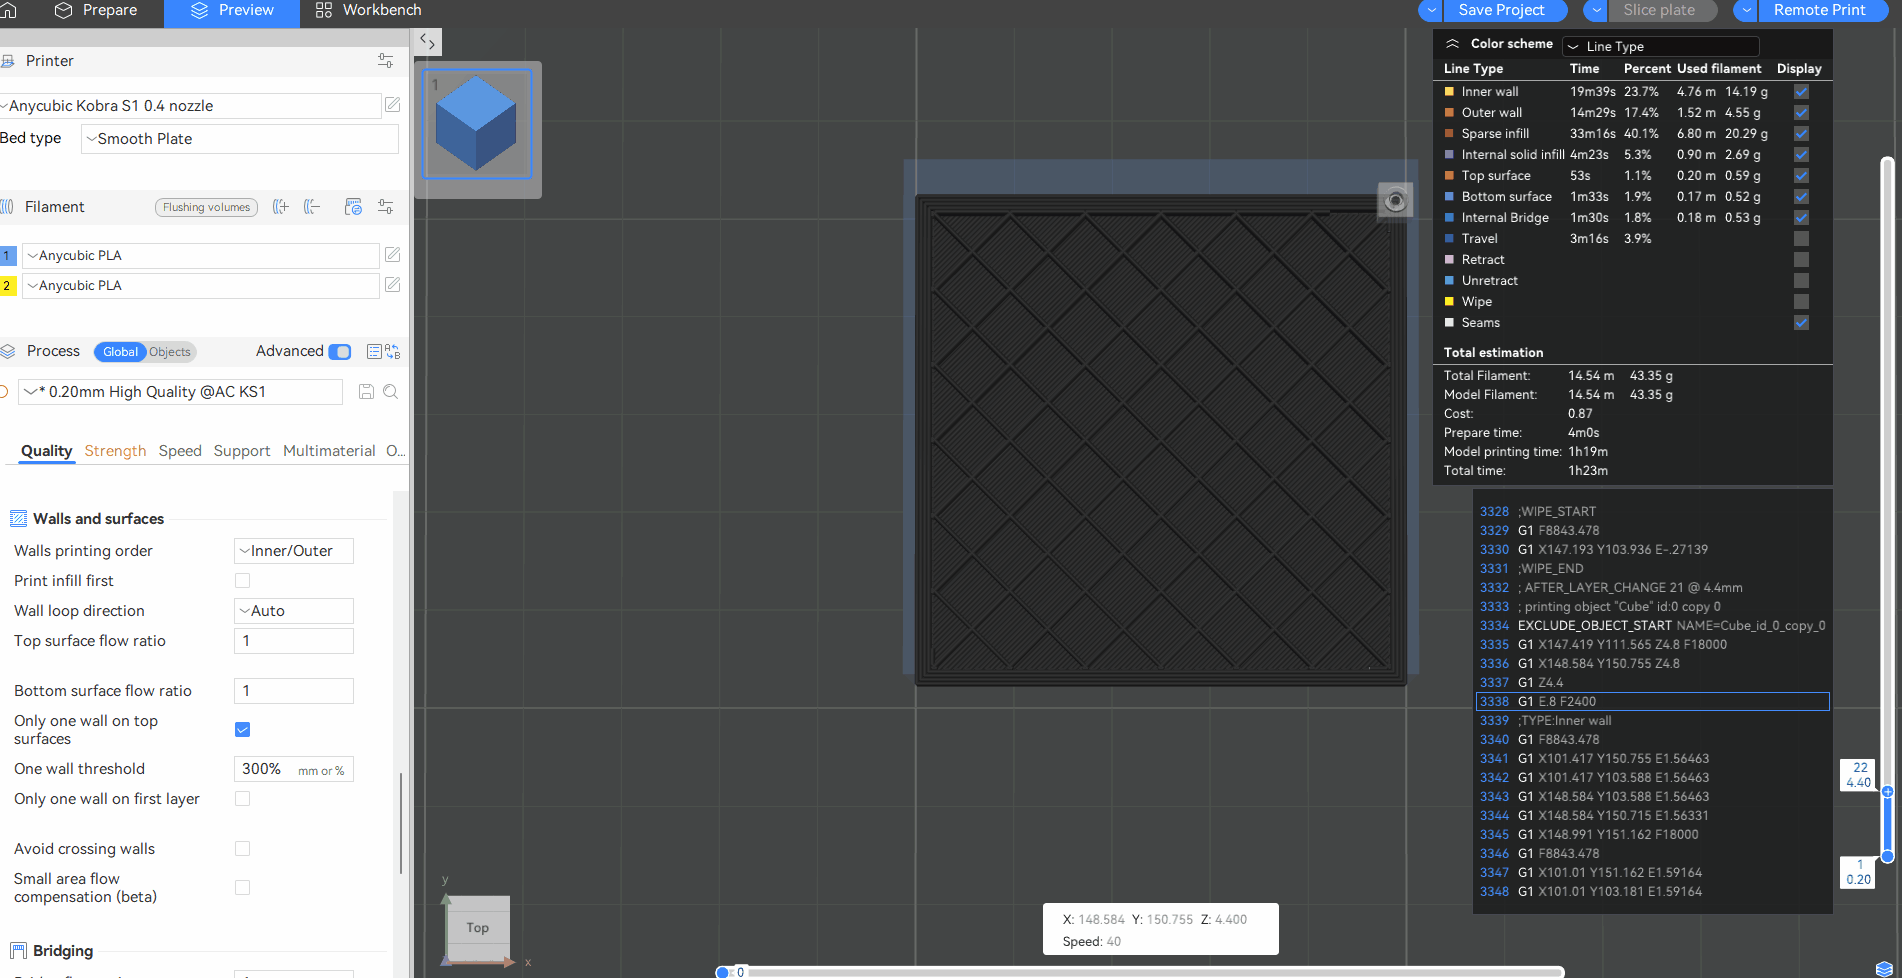Click the Process layers section icon
Viewport: 1902px width, 978px height.
tap(8, 351)
